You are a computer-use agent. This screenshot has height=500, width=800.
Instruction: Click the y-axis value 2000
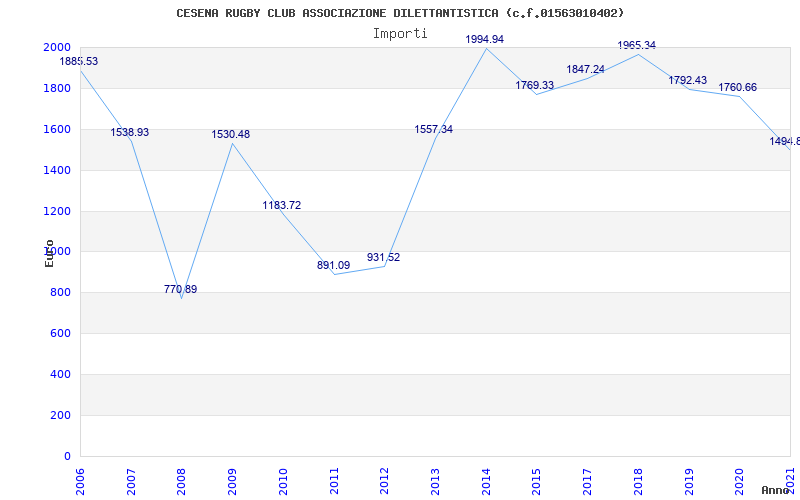click(57, 47)
